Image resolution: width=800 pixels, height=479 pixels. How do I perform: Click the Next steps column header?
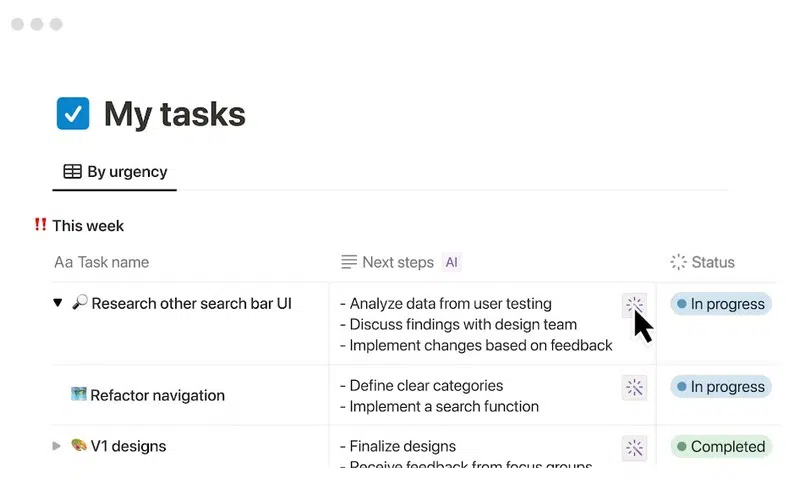[397, 262]
